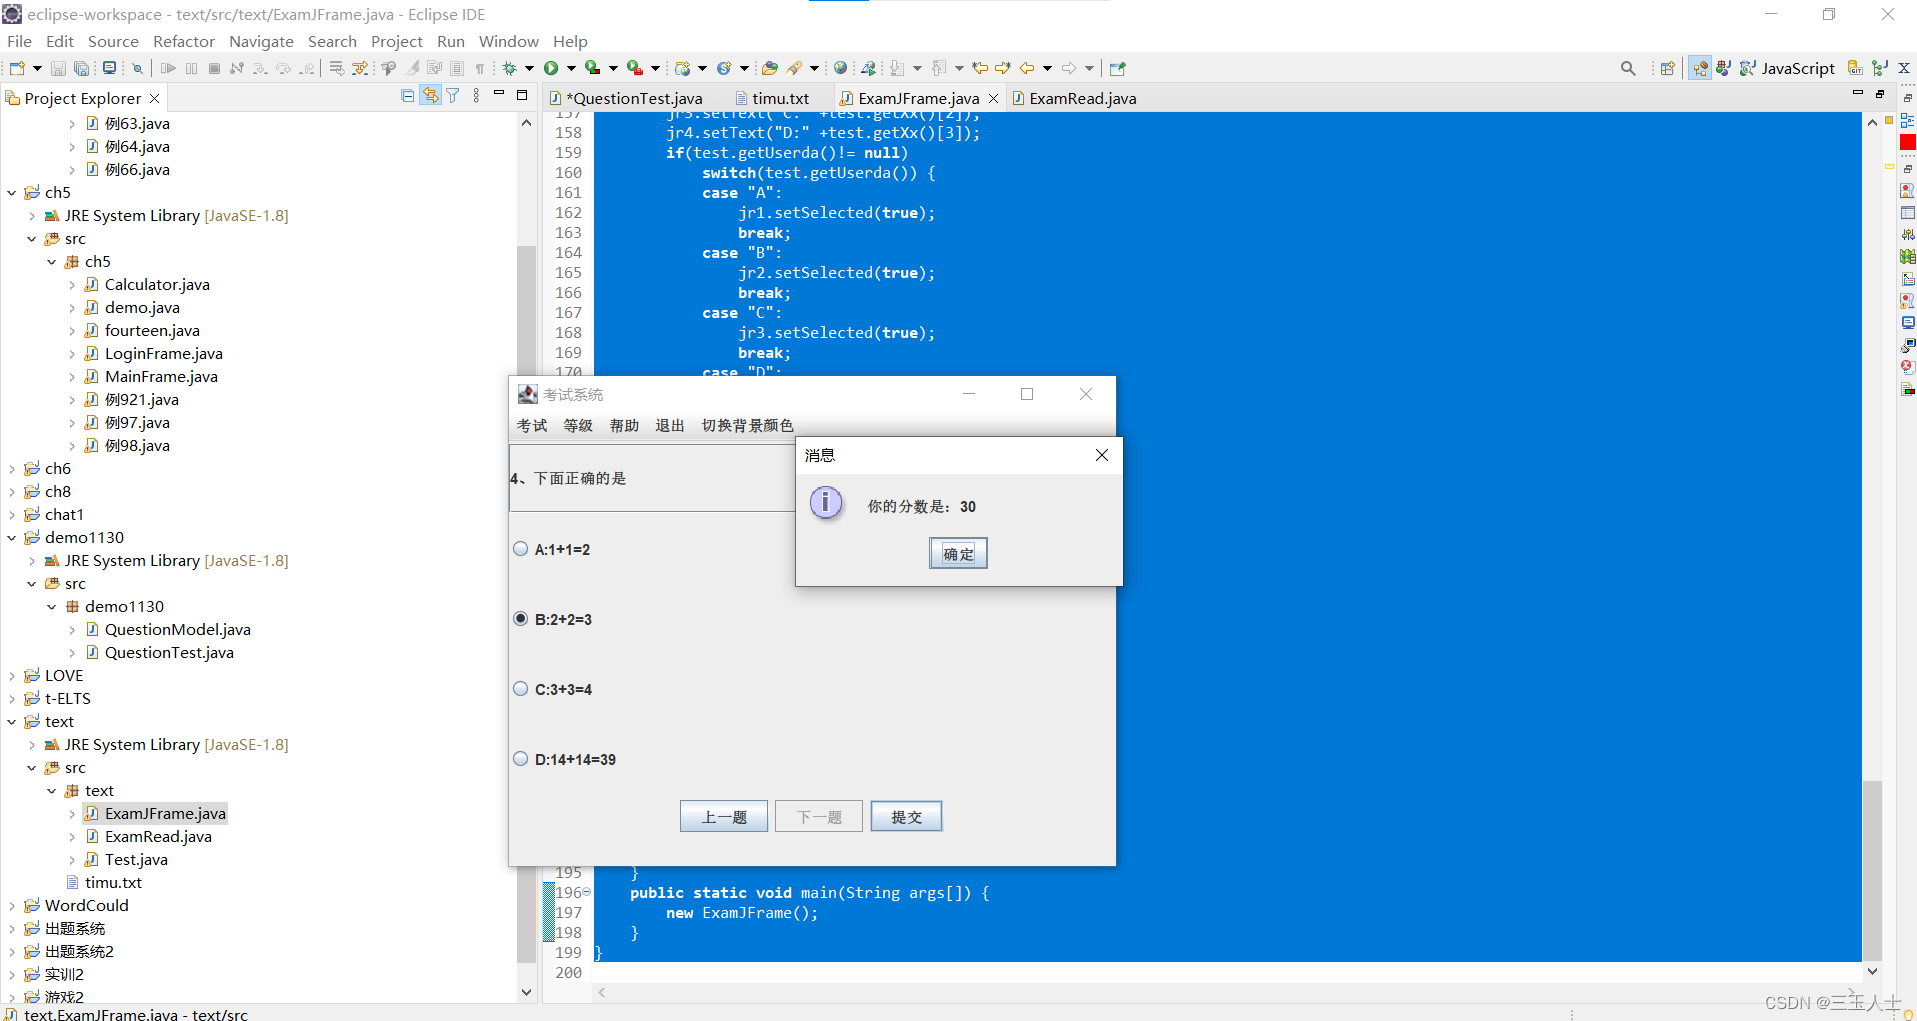Open the Run button dropdown arrow

[571, 68]
